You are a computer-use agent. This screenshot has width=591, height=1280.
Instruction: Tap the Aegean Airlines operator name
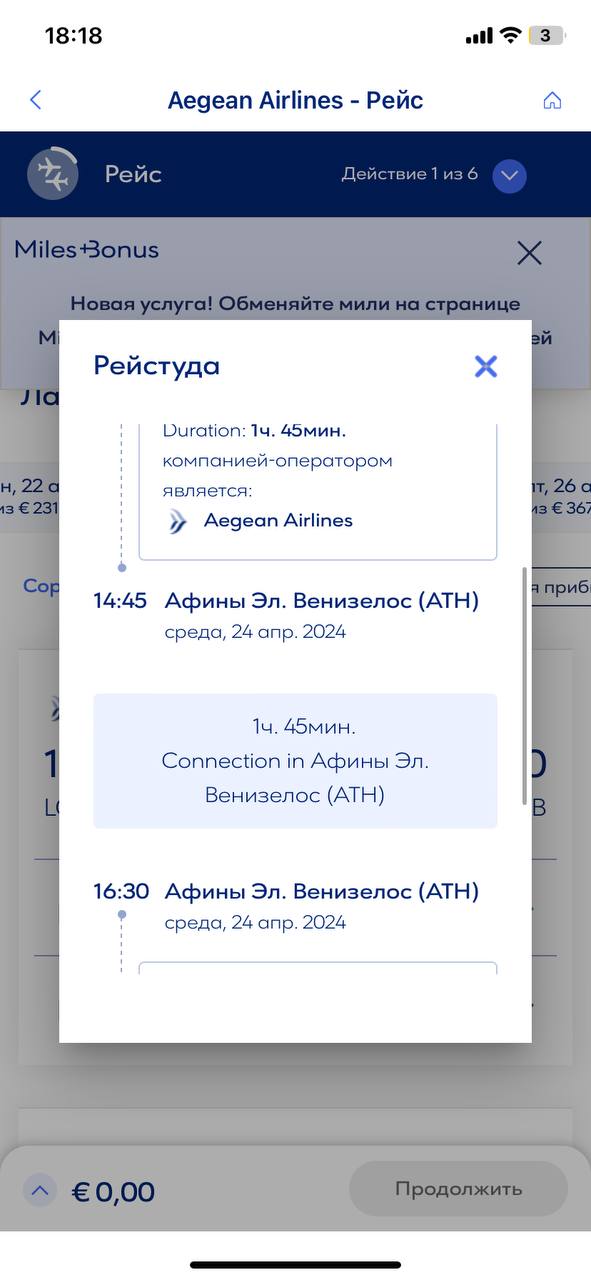[x=278, y=520]
